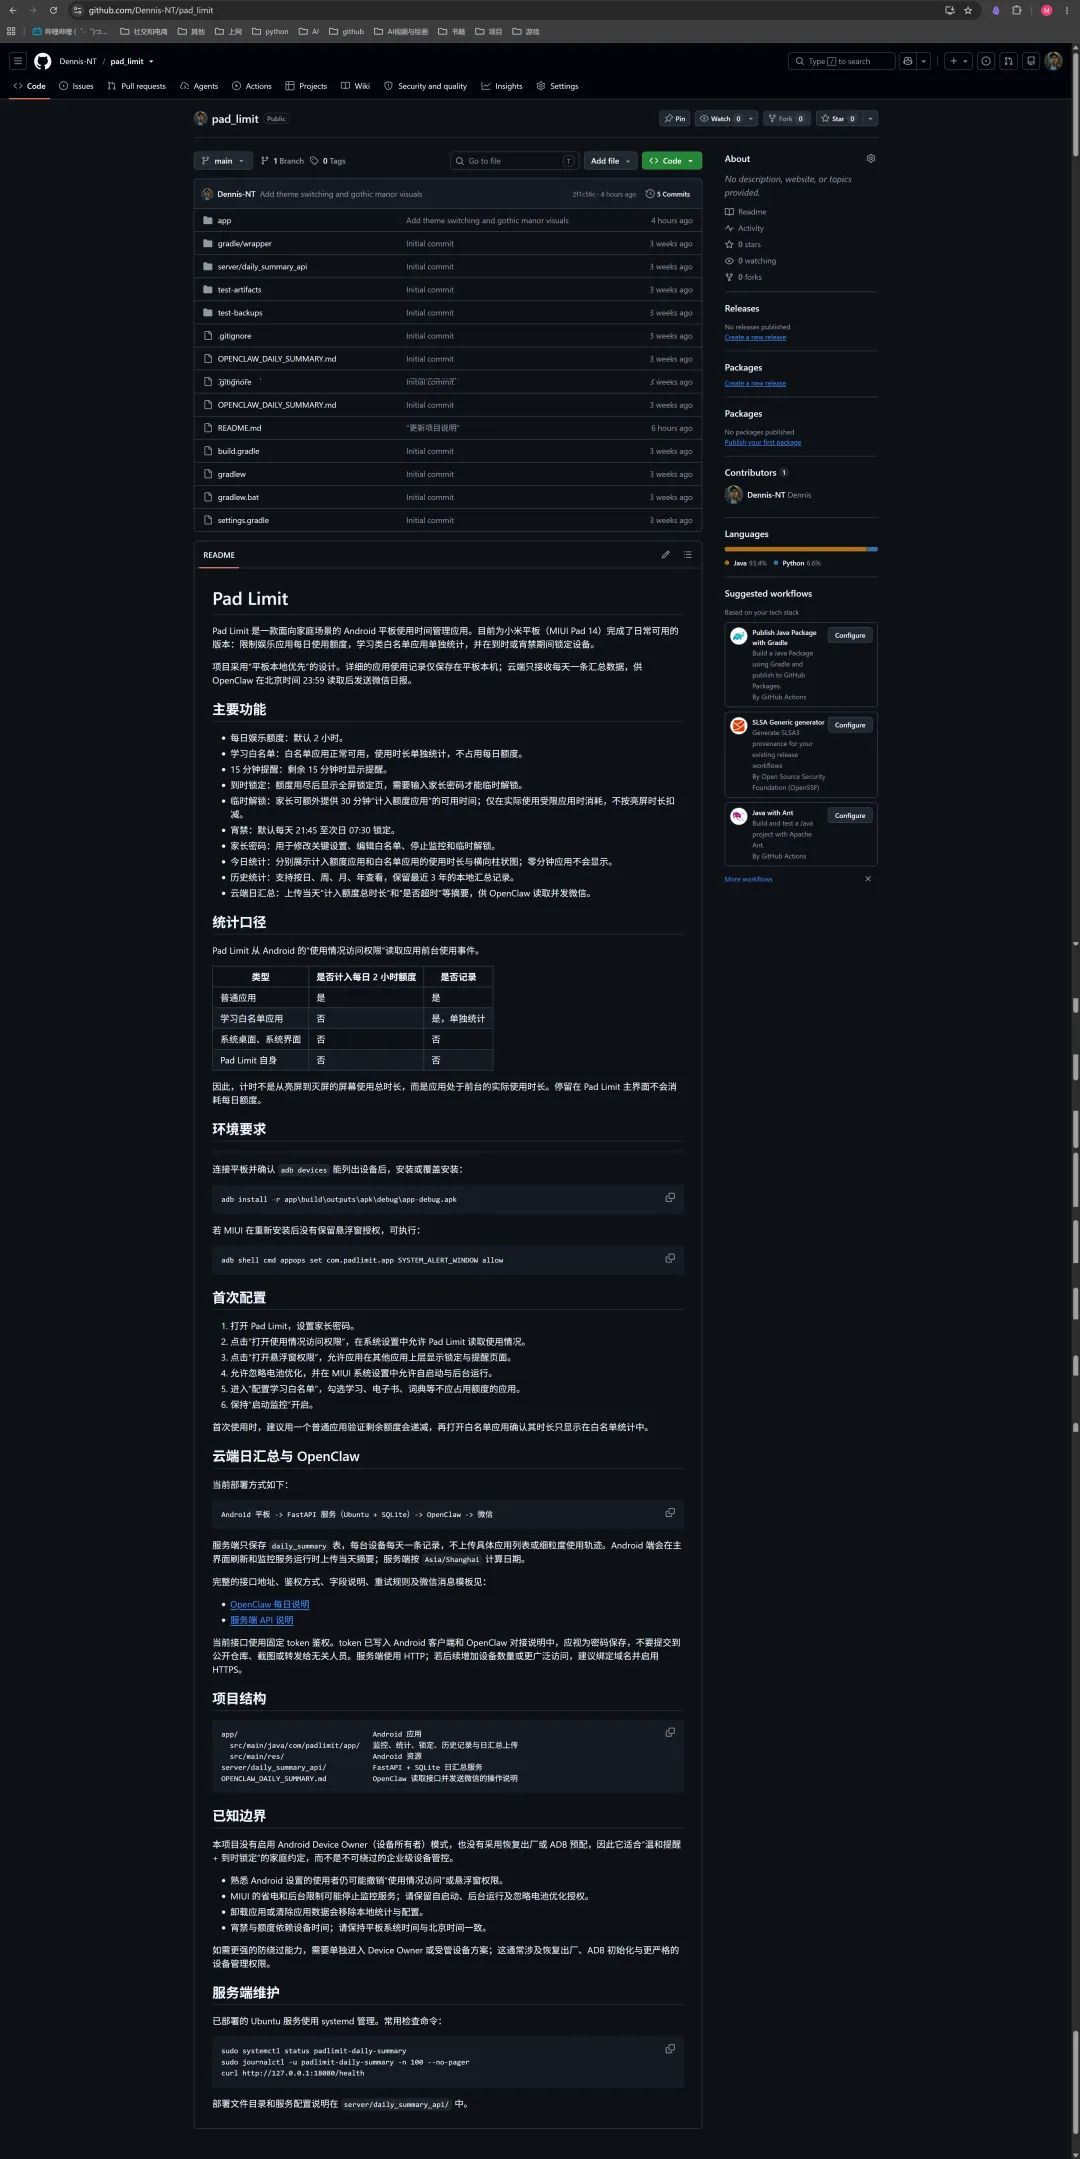Open Copilot chat icon in the GitHub header
Screen dimensions: 1080x2159
pos(908,61)
